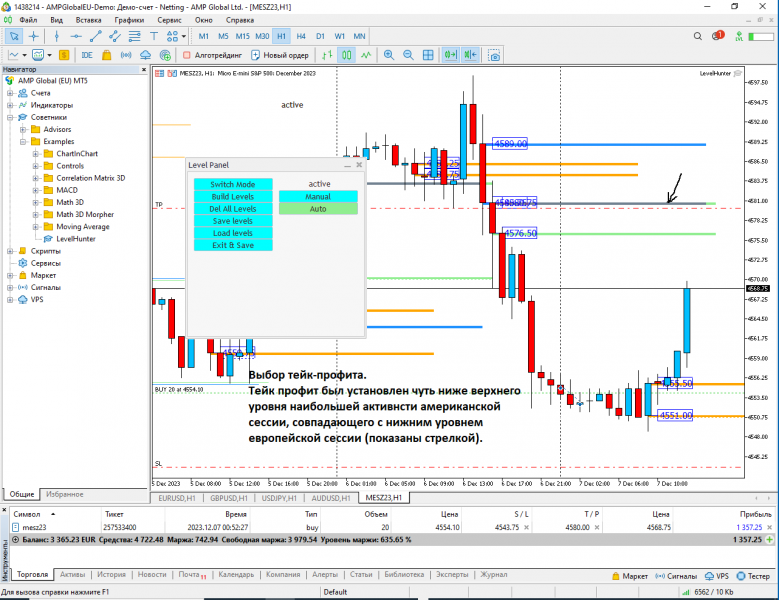Select the Fibonacci retracement tool
Image resolution: width=779 pixels, height=600 pixels.
134,36
